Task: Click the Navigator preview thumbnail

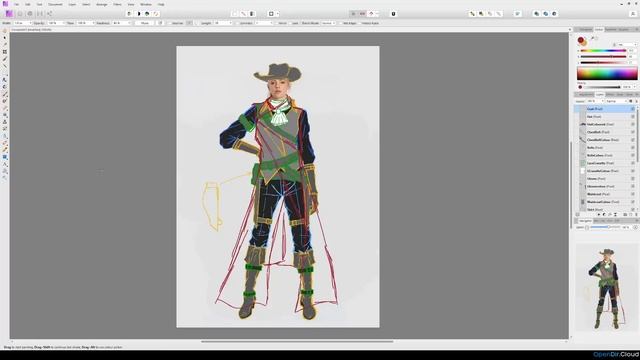Action: tap(606, 288)
